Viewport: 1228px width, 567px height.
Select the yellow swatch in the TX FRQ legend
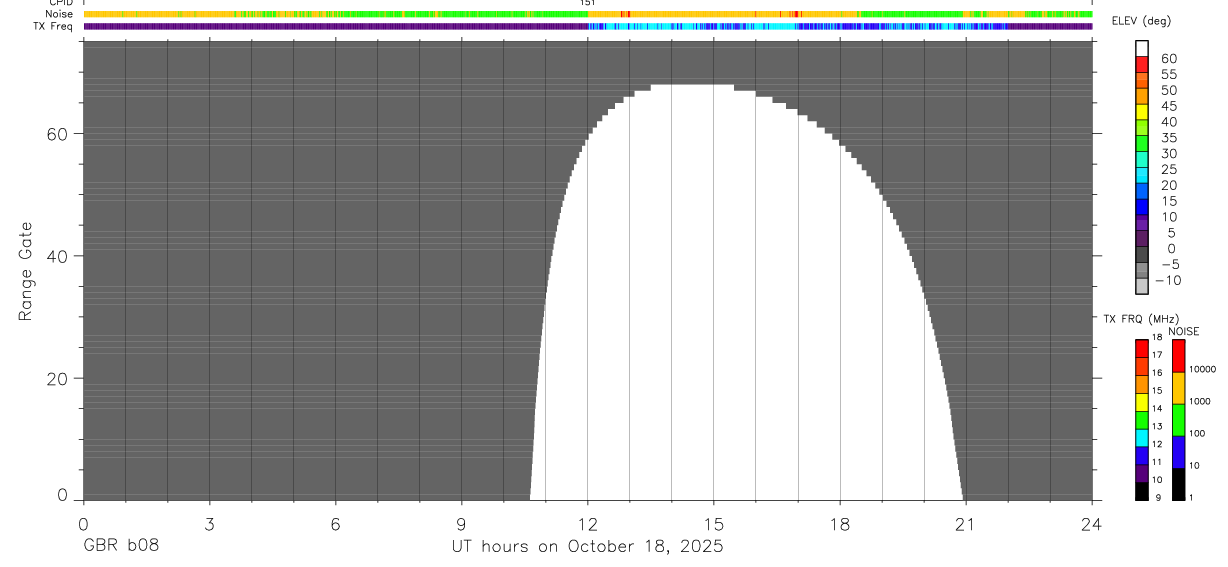(1141, 401)
